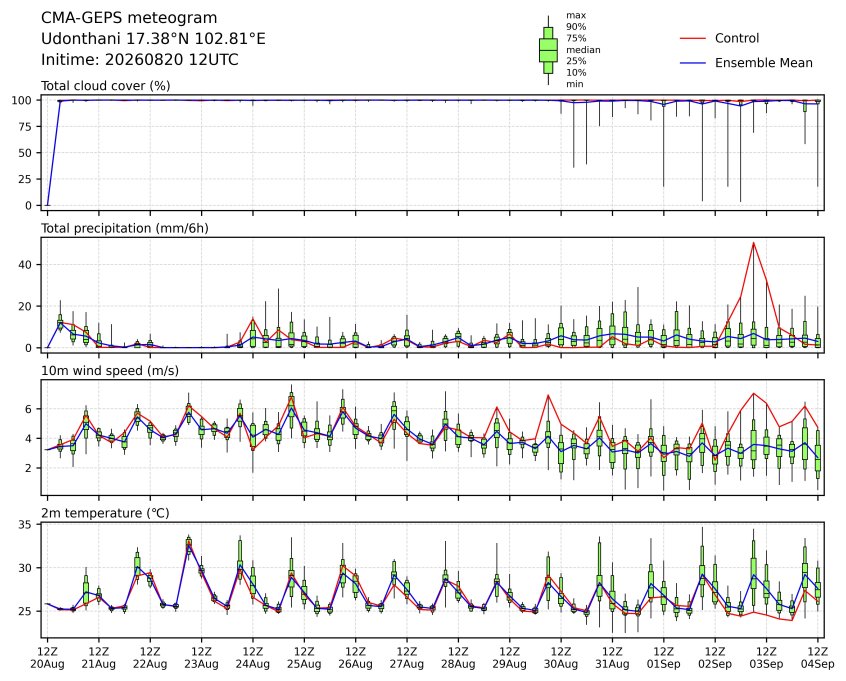Click the 23Aug temperature peak boxplot

[188, 545]
